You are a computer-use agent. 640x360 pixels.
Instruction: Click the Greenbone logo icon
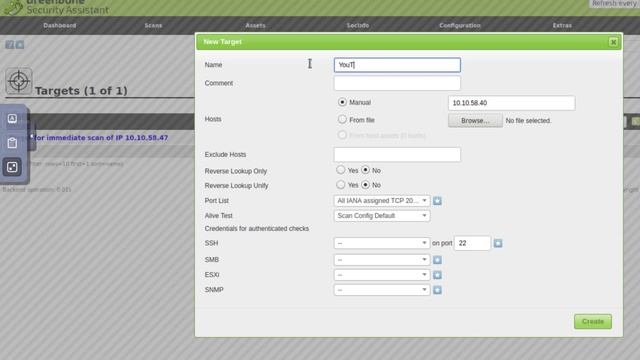pos(13,7)
